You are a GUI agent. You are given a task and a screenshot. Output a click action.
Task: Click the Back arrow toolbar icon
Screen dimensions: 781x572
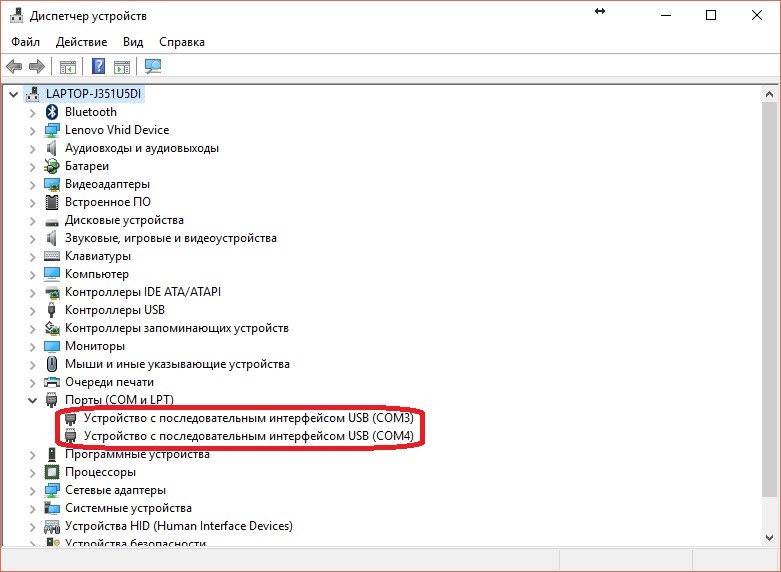click(14, 67)
